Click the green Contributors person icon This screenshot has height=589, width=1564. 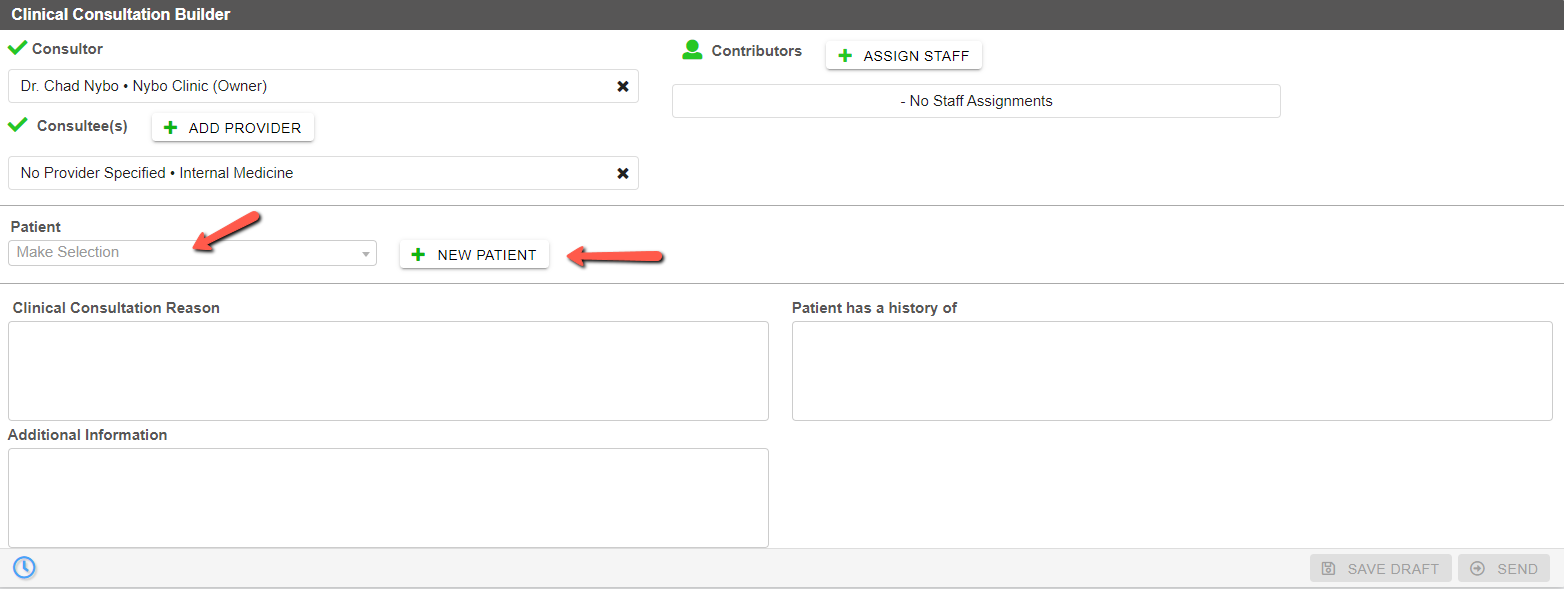691,50
